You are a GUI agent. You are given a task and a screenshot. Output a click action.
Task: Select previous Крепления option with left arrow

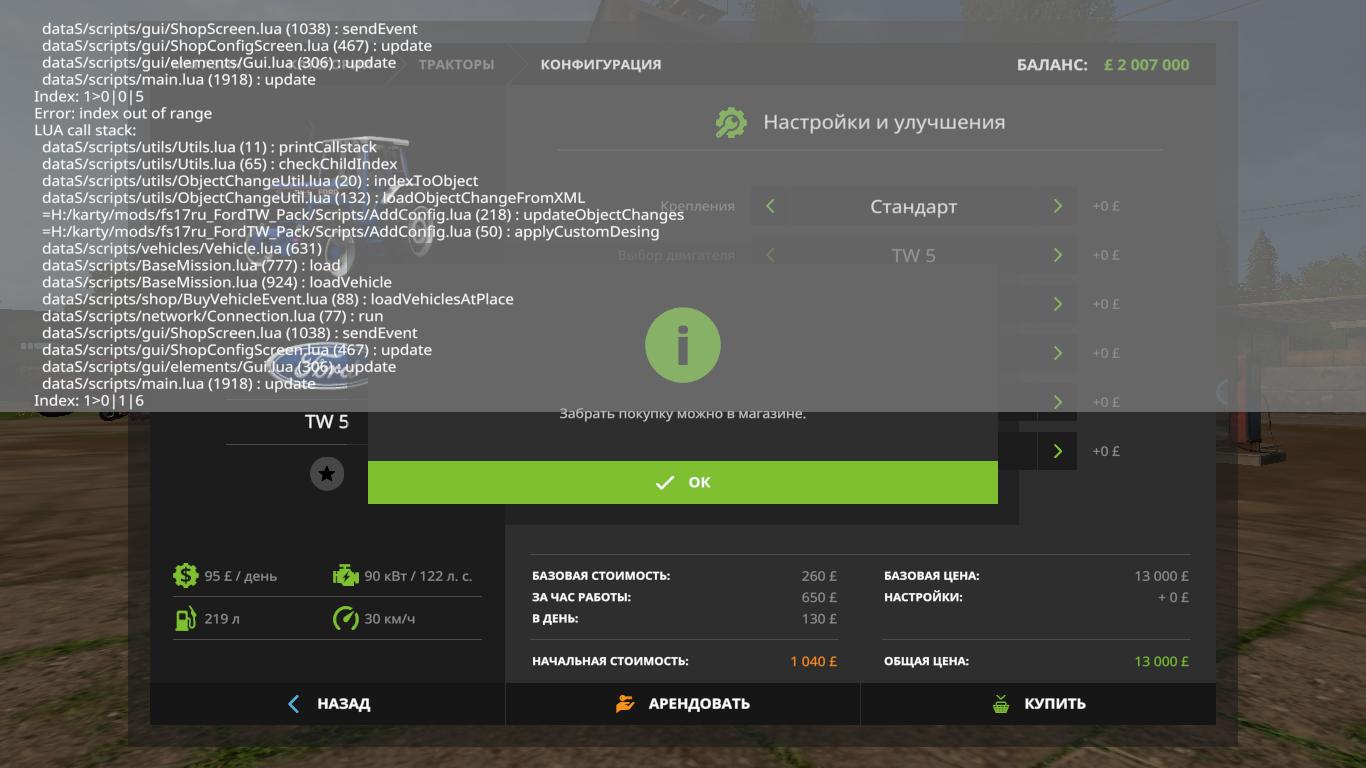pyautogui.click(x=770, y=206)
